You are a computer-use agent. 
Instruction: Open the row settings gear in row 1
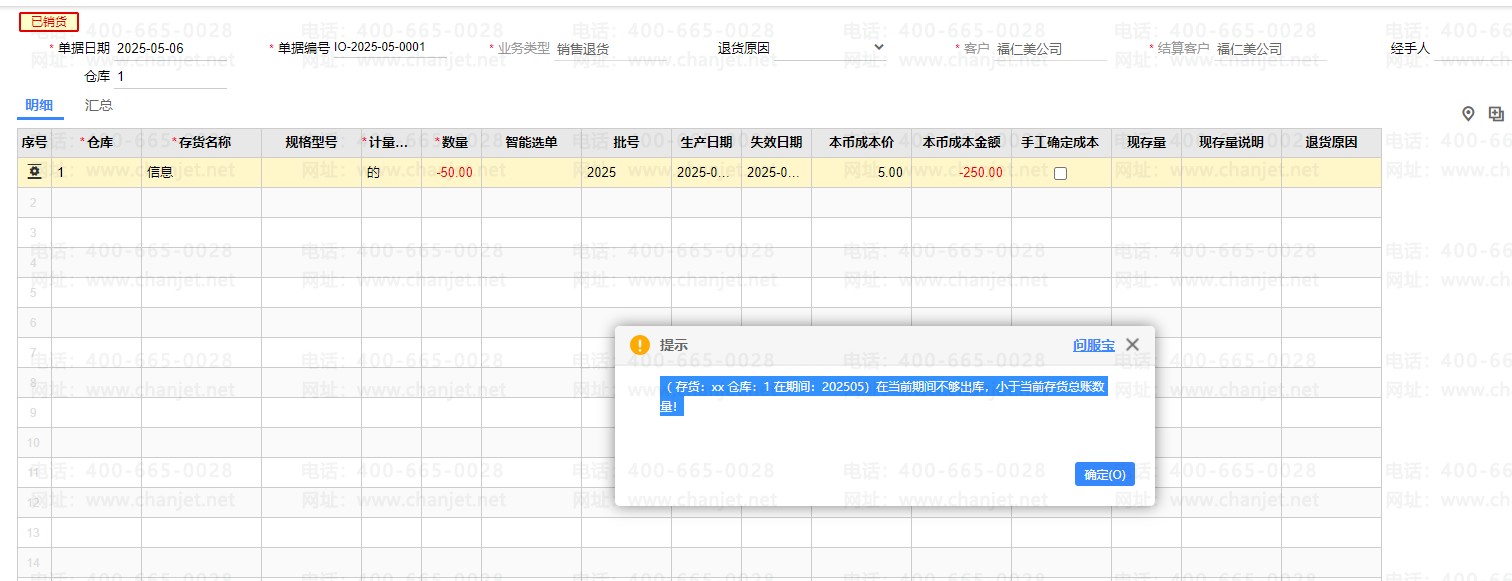[x=34, y=172]
